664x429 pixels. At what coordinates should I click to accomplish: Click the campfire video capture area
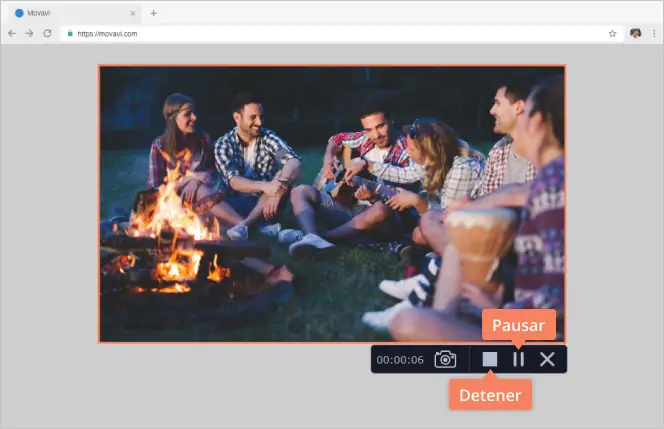(332, 204)
